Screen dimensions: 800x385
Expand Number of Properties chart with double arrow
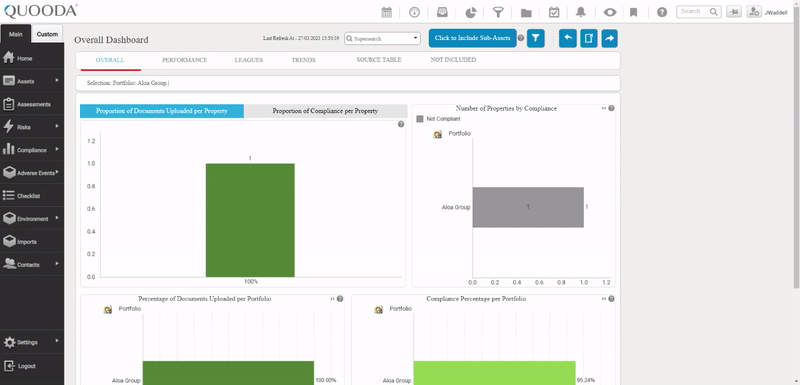[604, 108]
